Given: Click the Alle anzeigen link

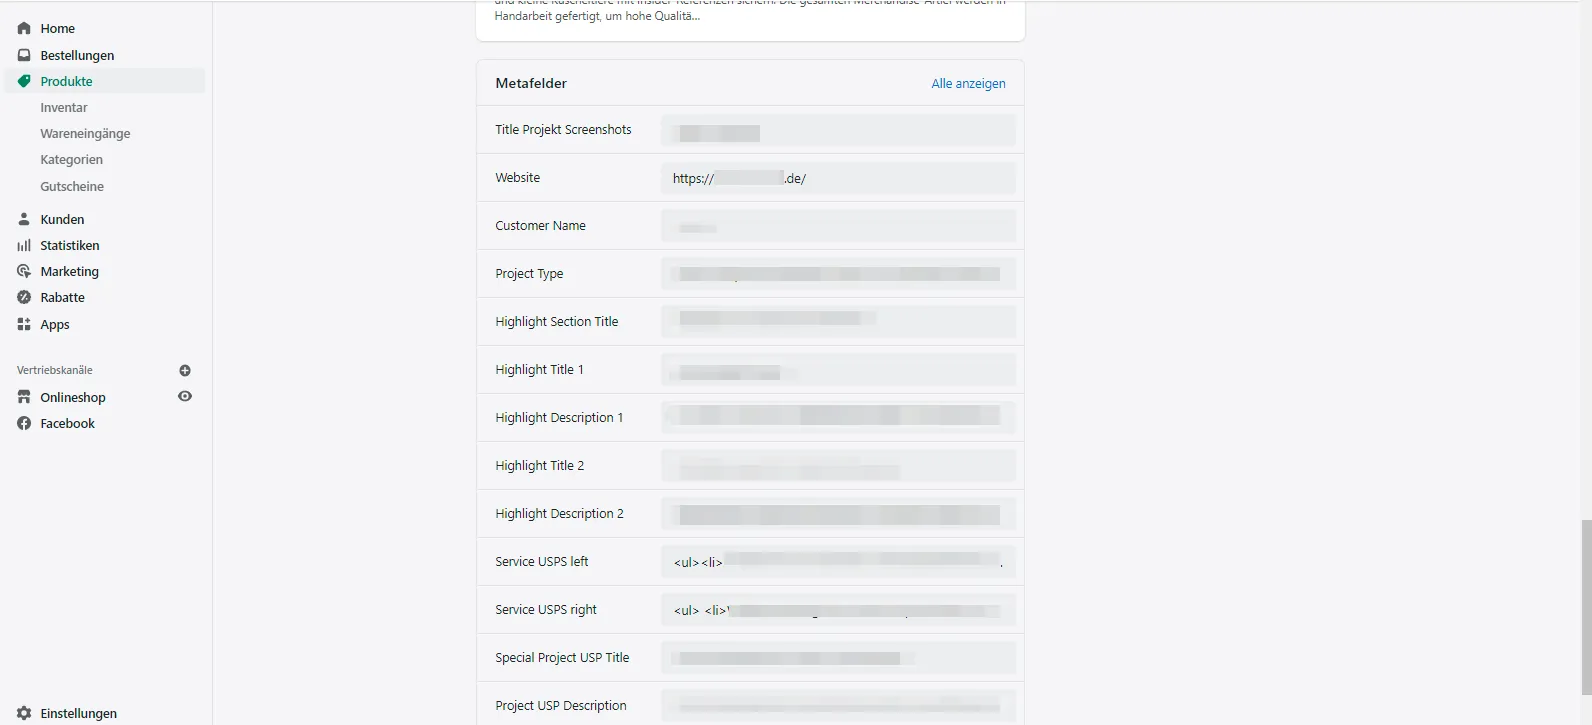Looking at the screenshot, I should coord(968,83).
